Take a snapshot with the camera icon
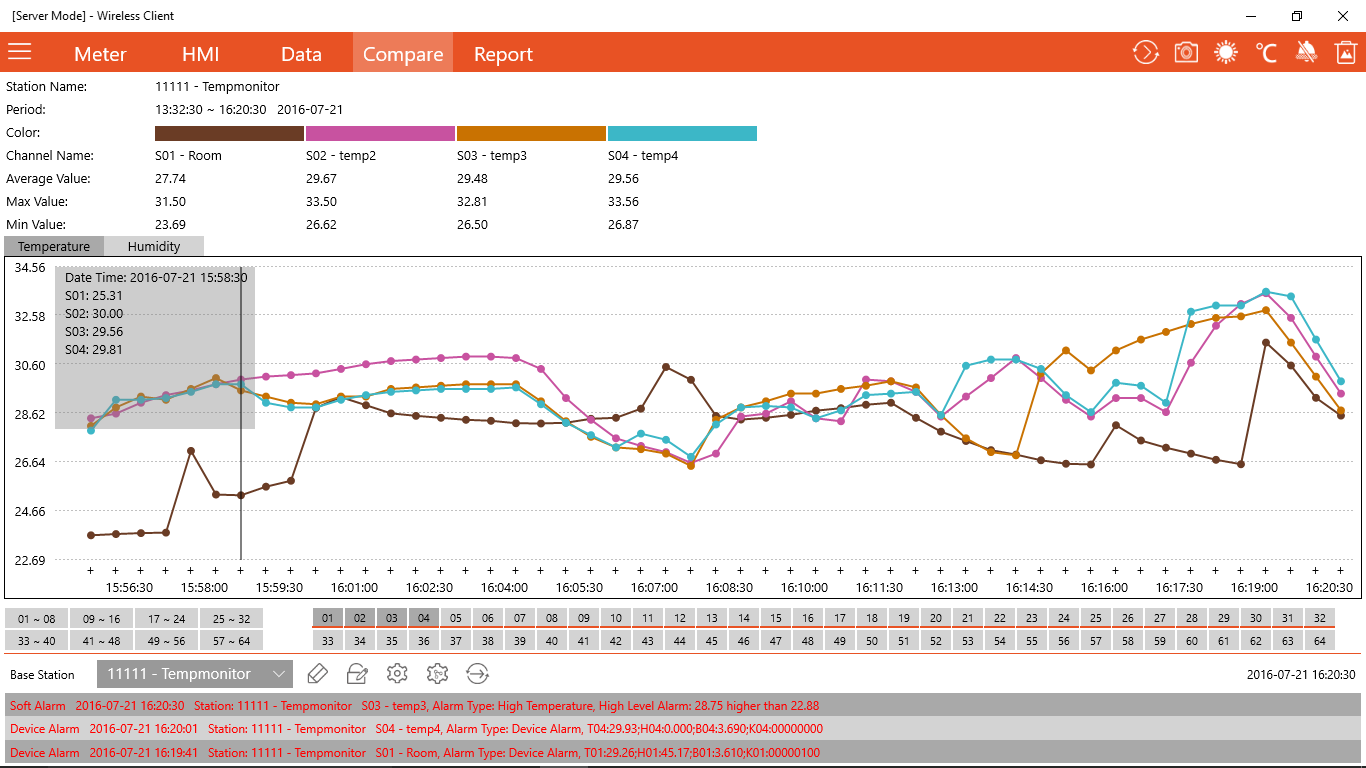Screen dimensions: 1366x768 coord(1186,53)
